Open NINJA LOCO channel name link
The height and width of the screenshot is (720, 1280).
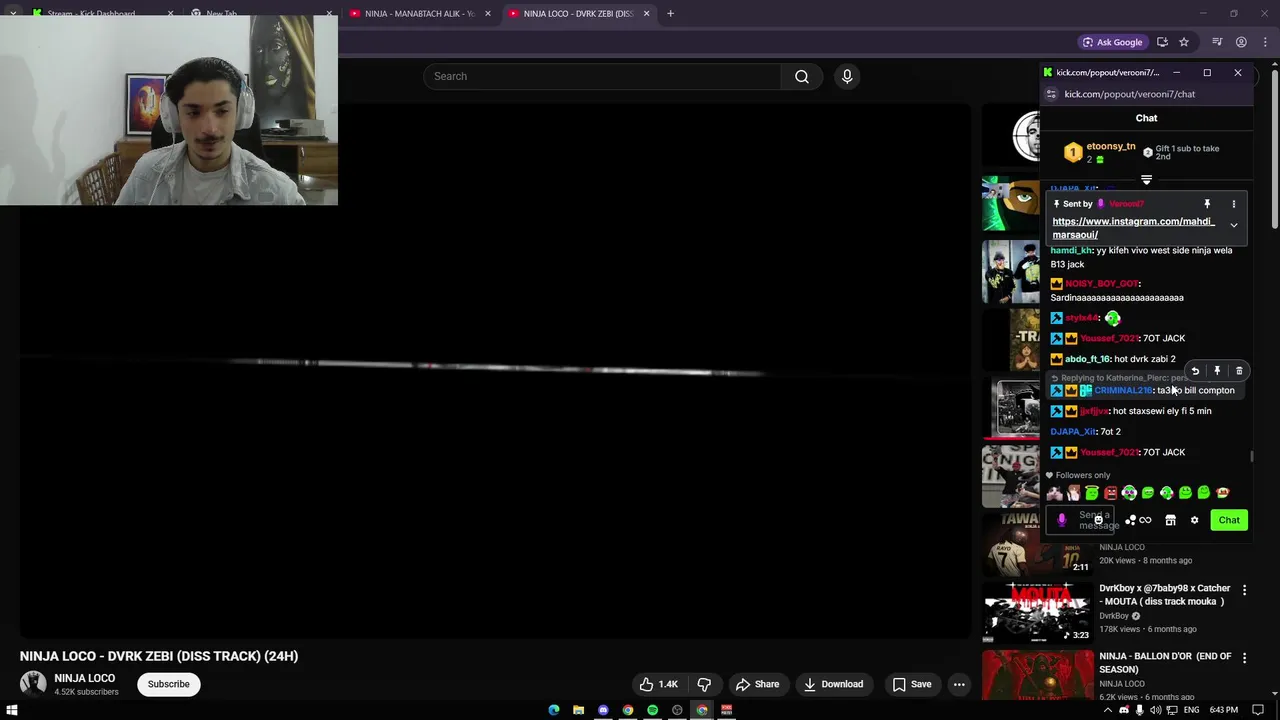pyautogui.click(x=85, y=678)
